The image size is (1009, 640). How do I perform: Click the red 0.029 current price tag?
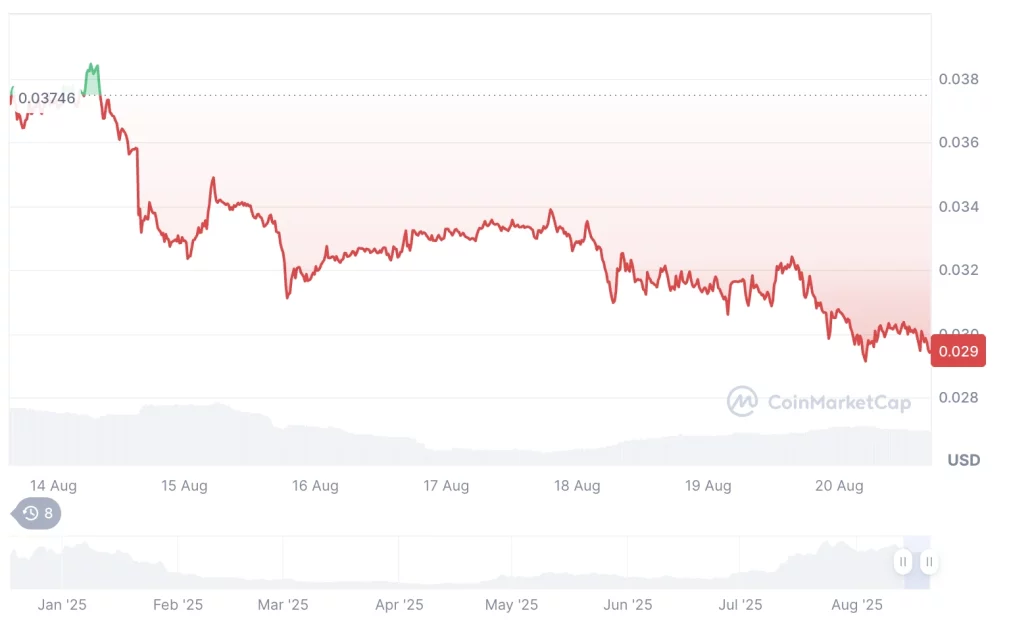[958, 351]
